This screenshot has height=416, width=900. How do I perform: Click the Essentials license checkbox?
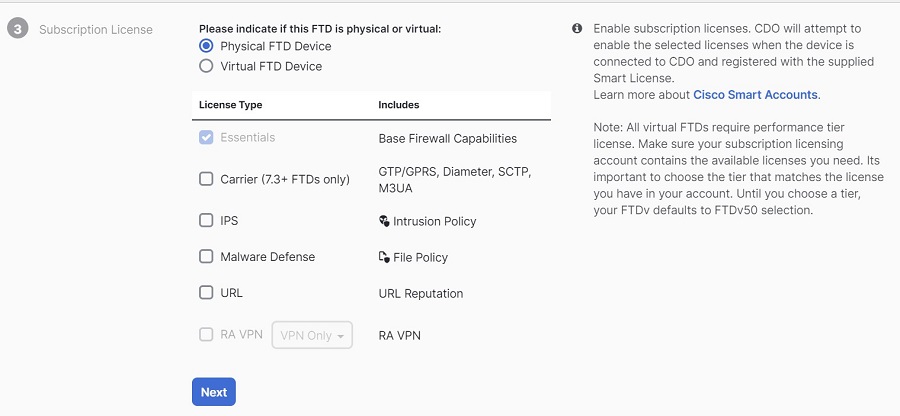click(x=206, y=137)
